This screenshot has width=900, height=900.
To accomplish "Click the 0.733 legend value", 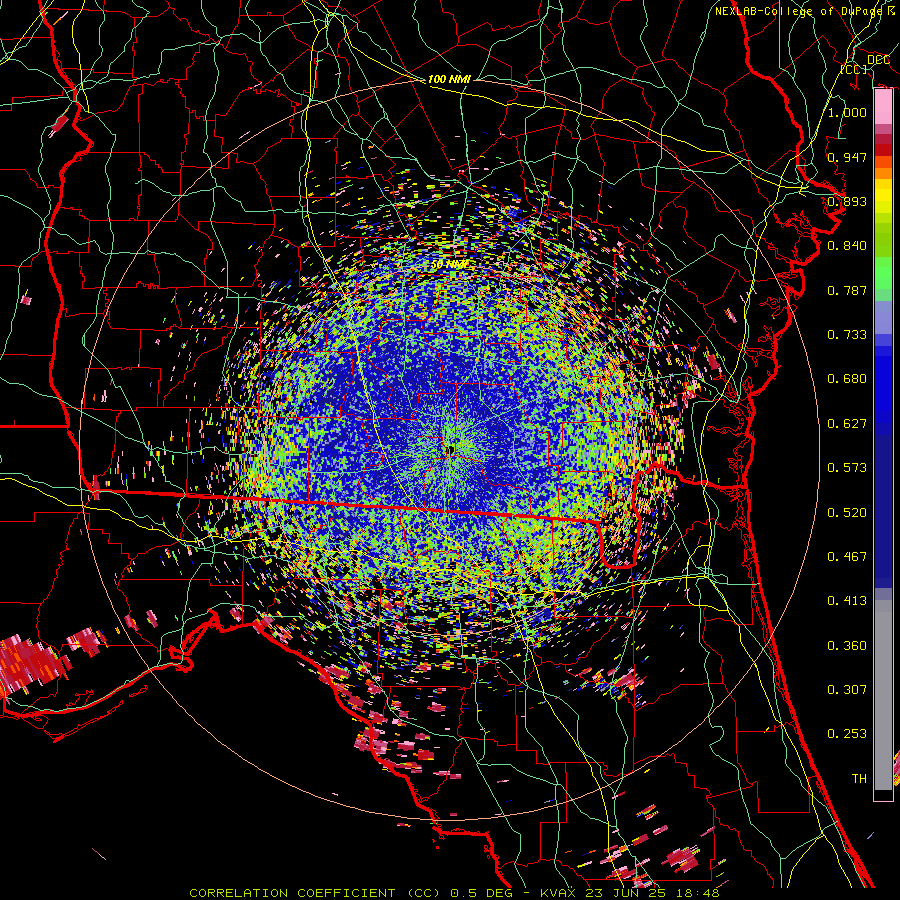I will coord(847,334).
